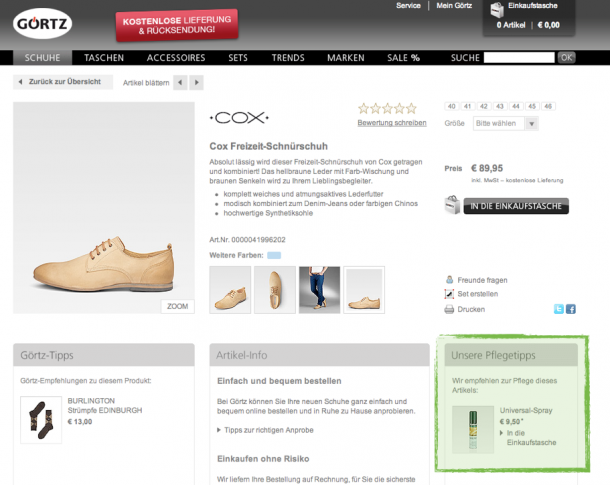Select the side-view shoe thumbnail
Viewport: 610px width, 485px height.
point(364,290)
